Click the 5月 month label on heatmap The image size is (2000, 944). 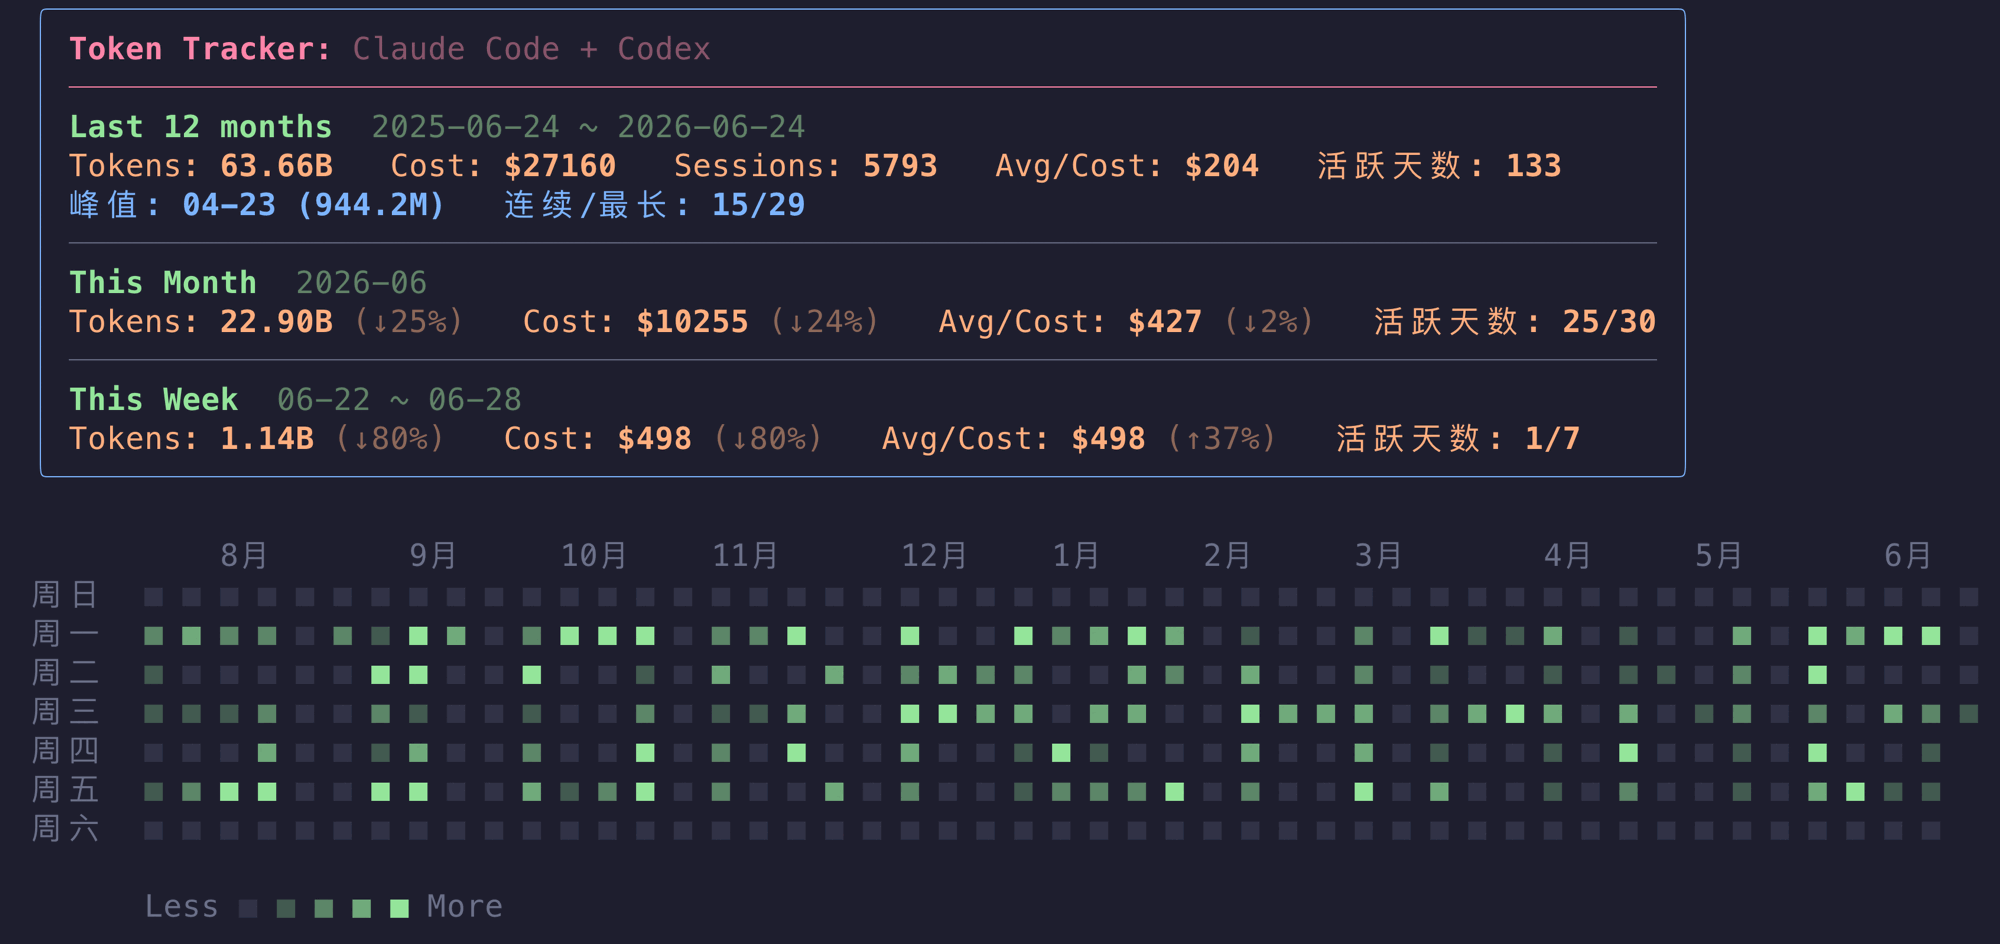[x=1718, y=555]
